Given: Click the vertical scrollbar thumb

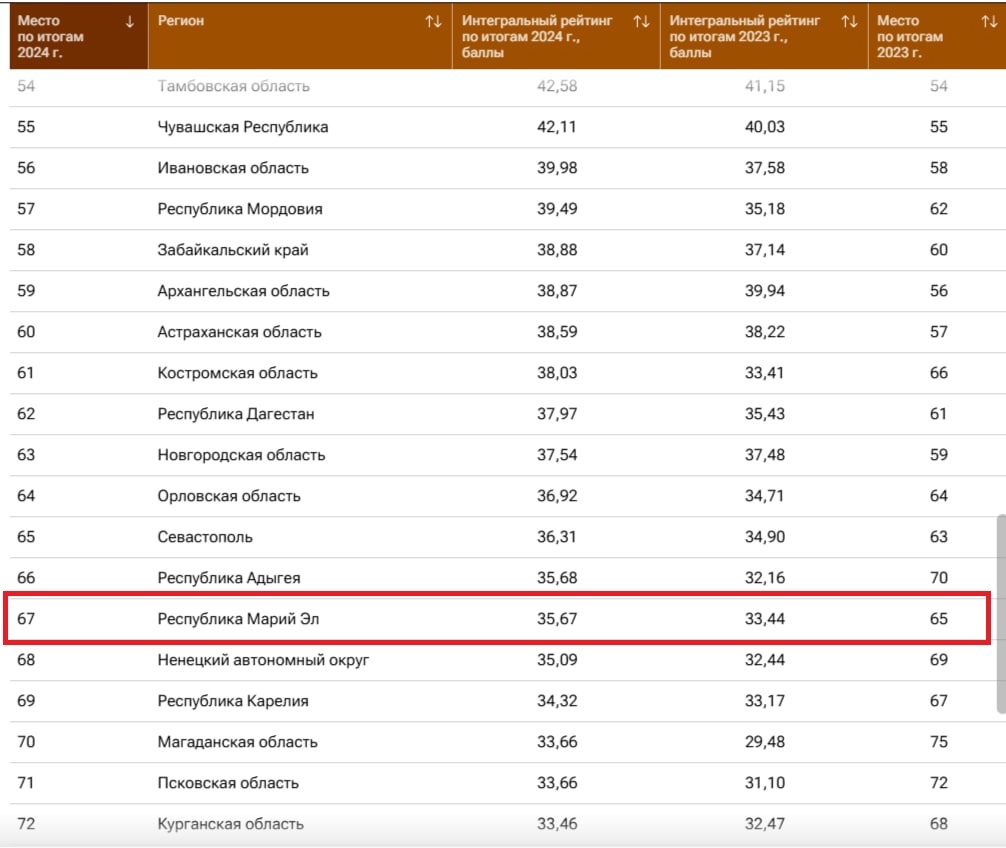Looking at the screenshot, I should click(x=1001, y=613).
